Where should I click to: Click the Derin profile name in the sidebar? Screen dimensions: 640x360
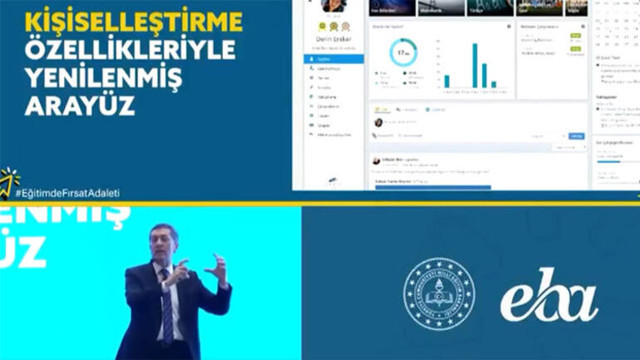pyautogui.click(x=333, y=39)
